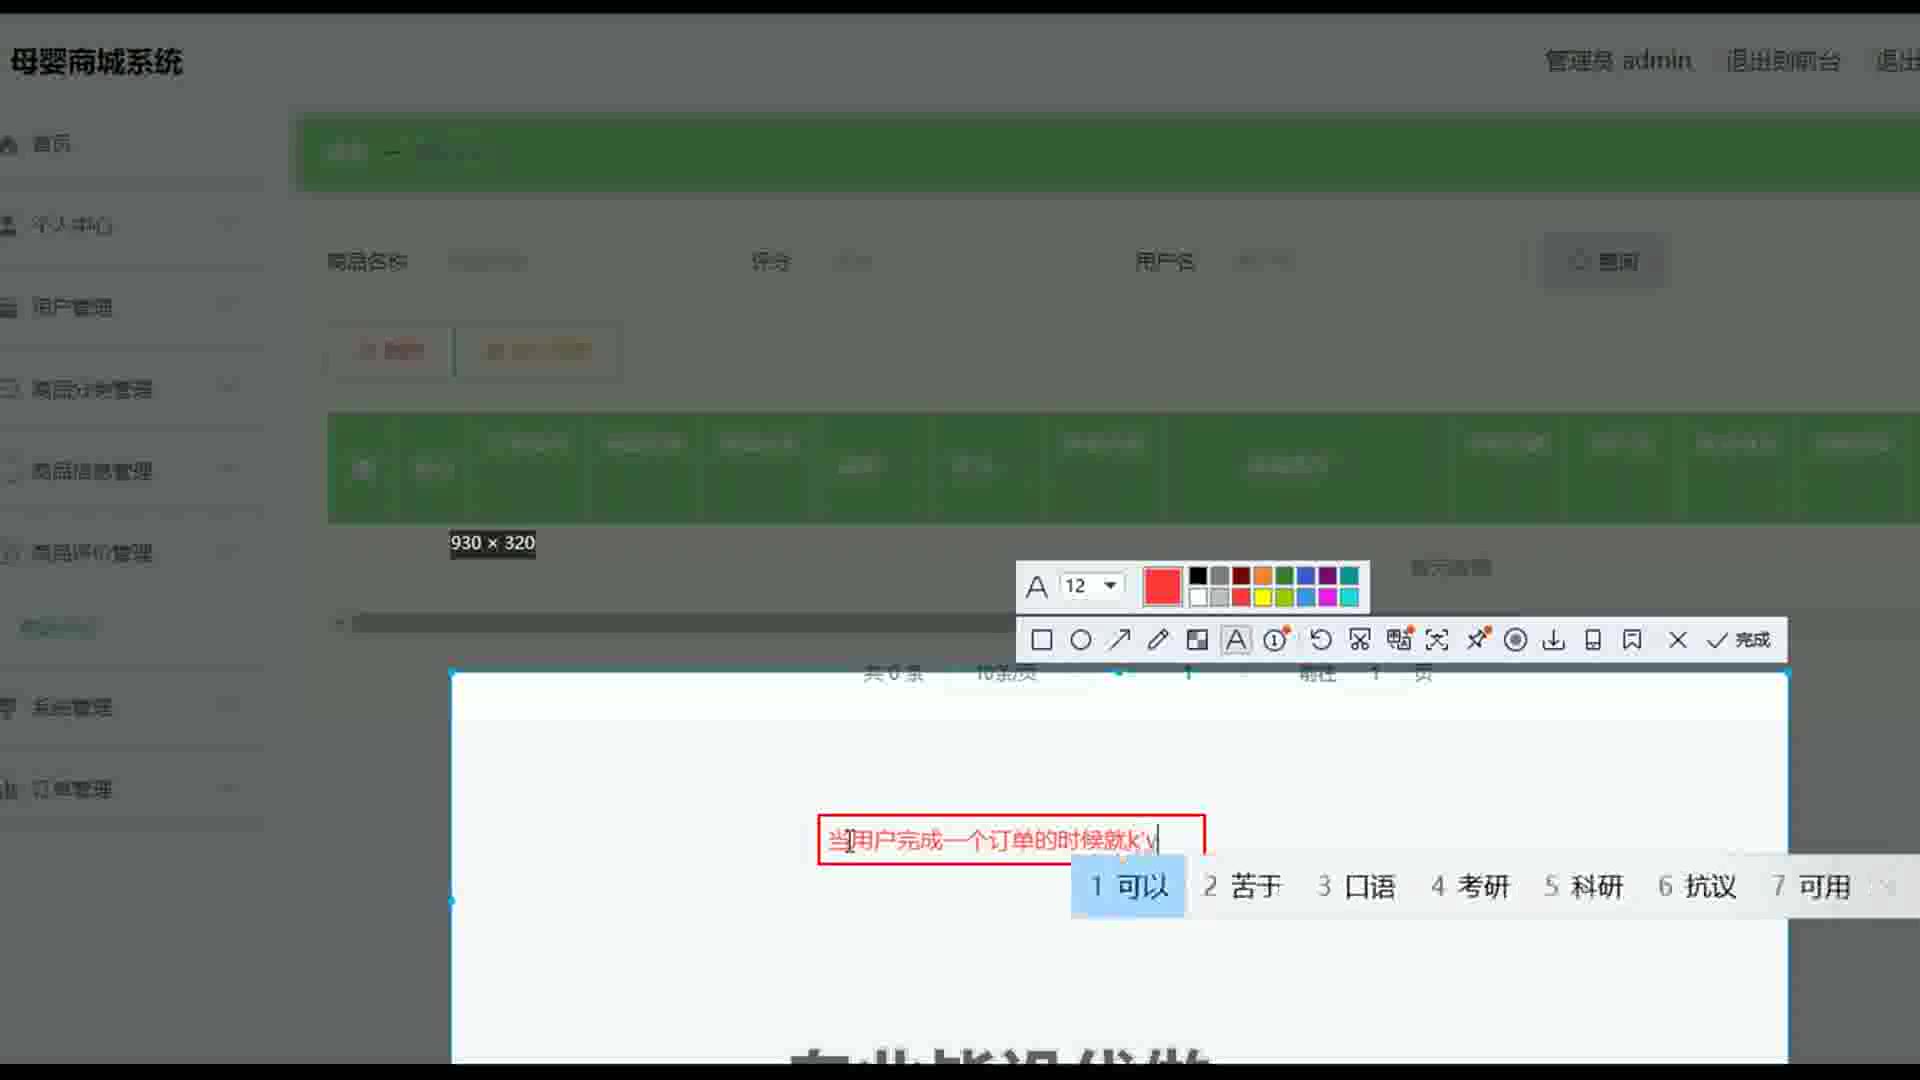Pick the yellow color swatch
1920x1080 pixels.
pos(1262,597)
